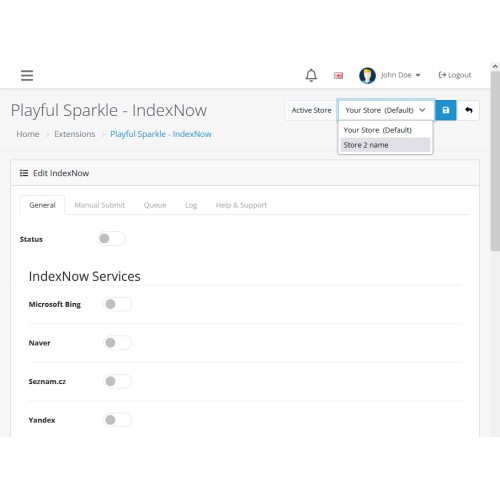500x500 pixels.
Task: Toggle the Status switch
Action: (111, 239)
